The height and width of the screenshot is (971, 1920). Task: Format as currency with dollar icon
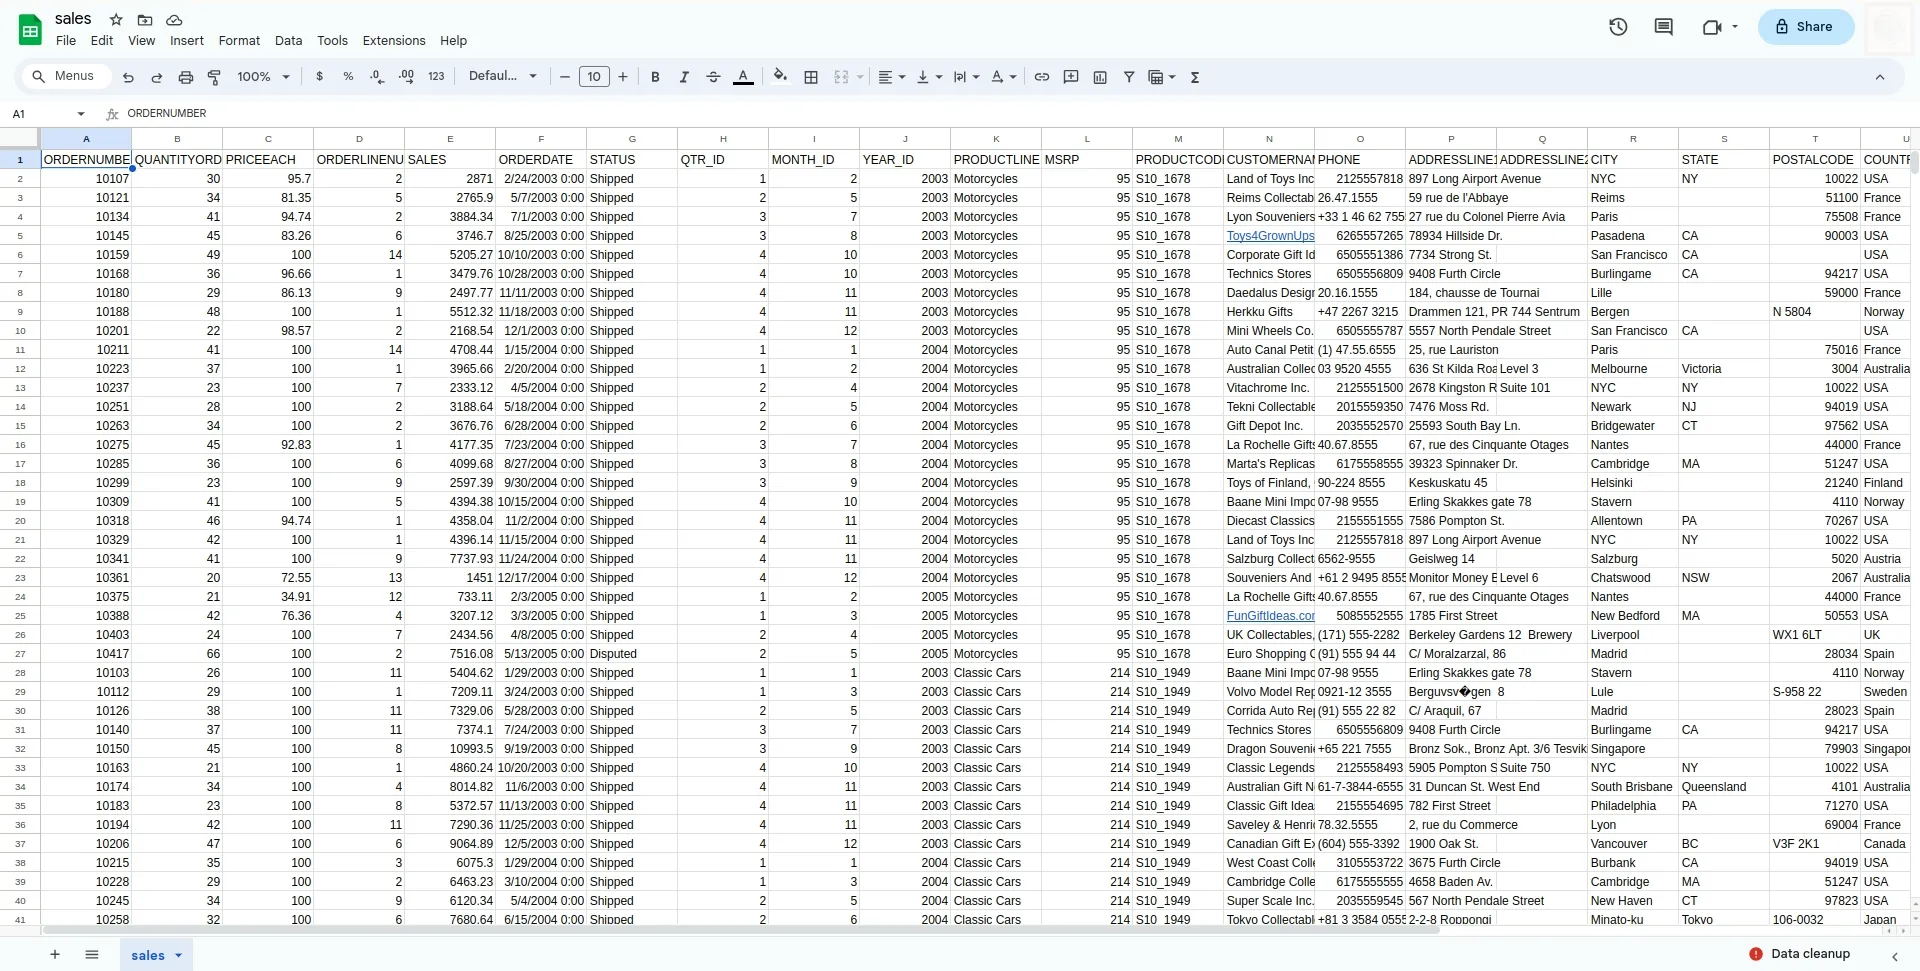coord(320,77)
